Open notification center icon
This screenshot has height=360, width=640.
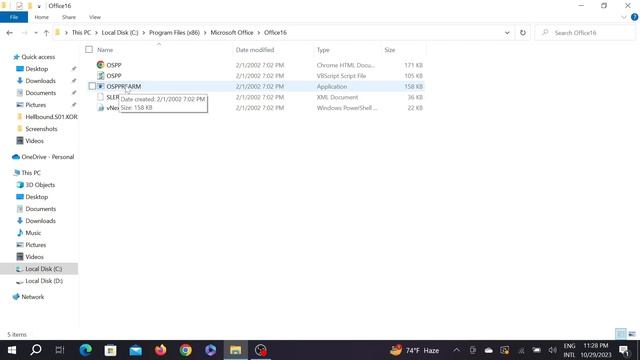624,350
